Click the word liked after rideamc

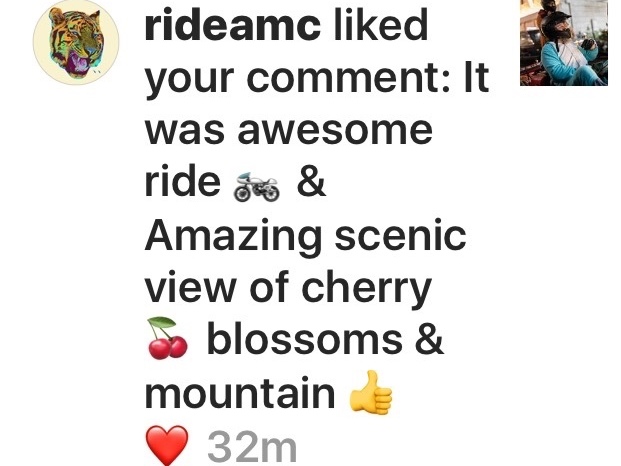(381, 26)
